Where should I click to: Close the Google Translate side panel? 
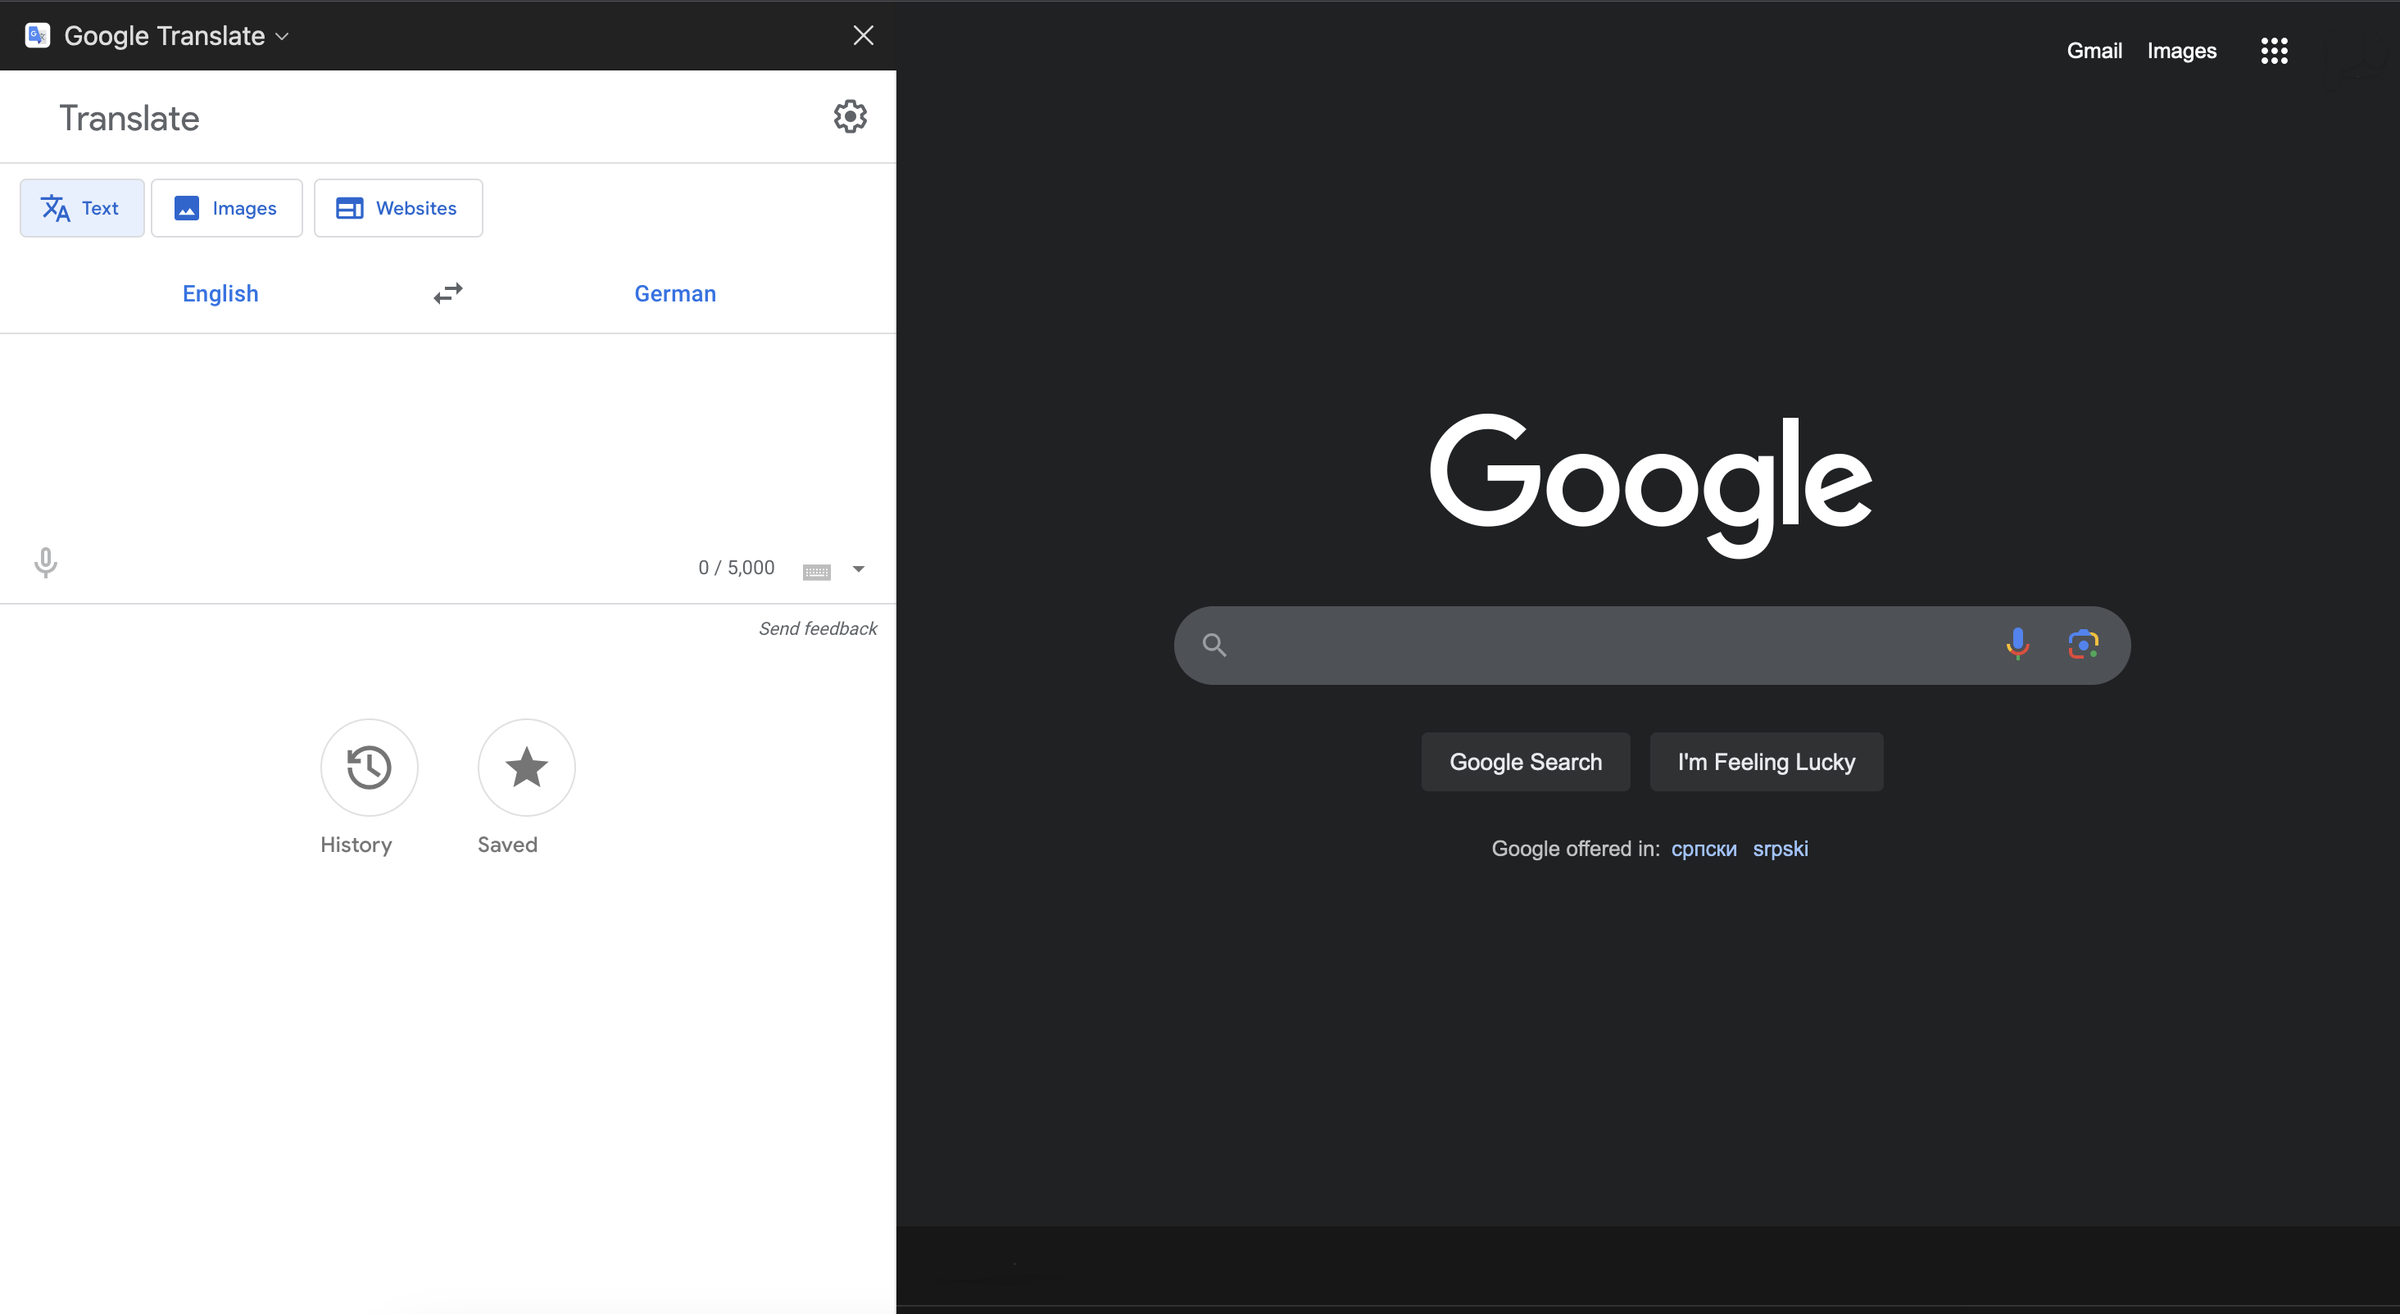coord(863,36)
